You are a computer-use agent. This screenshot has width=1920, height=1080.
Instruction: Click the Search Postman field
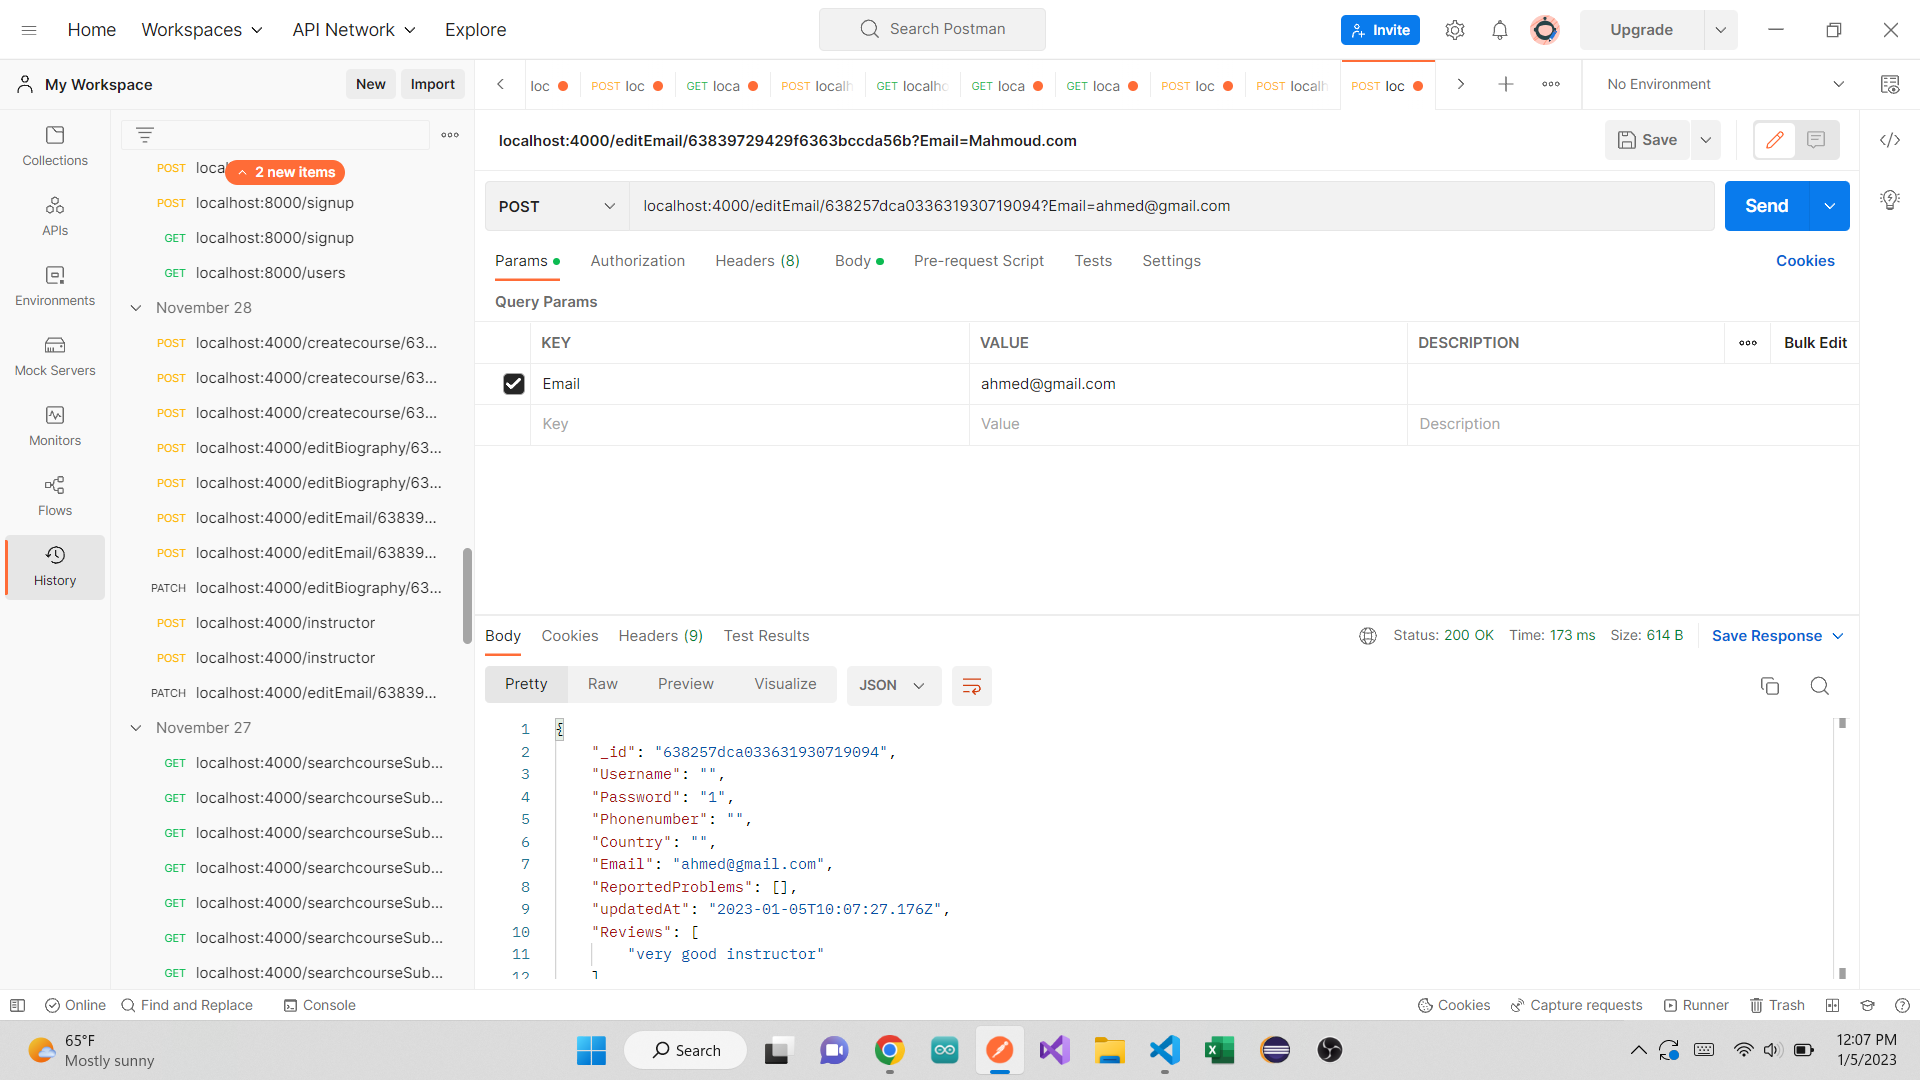click(932, 29)
